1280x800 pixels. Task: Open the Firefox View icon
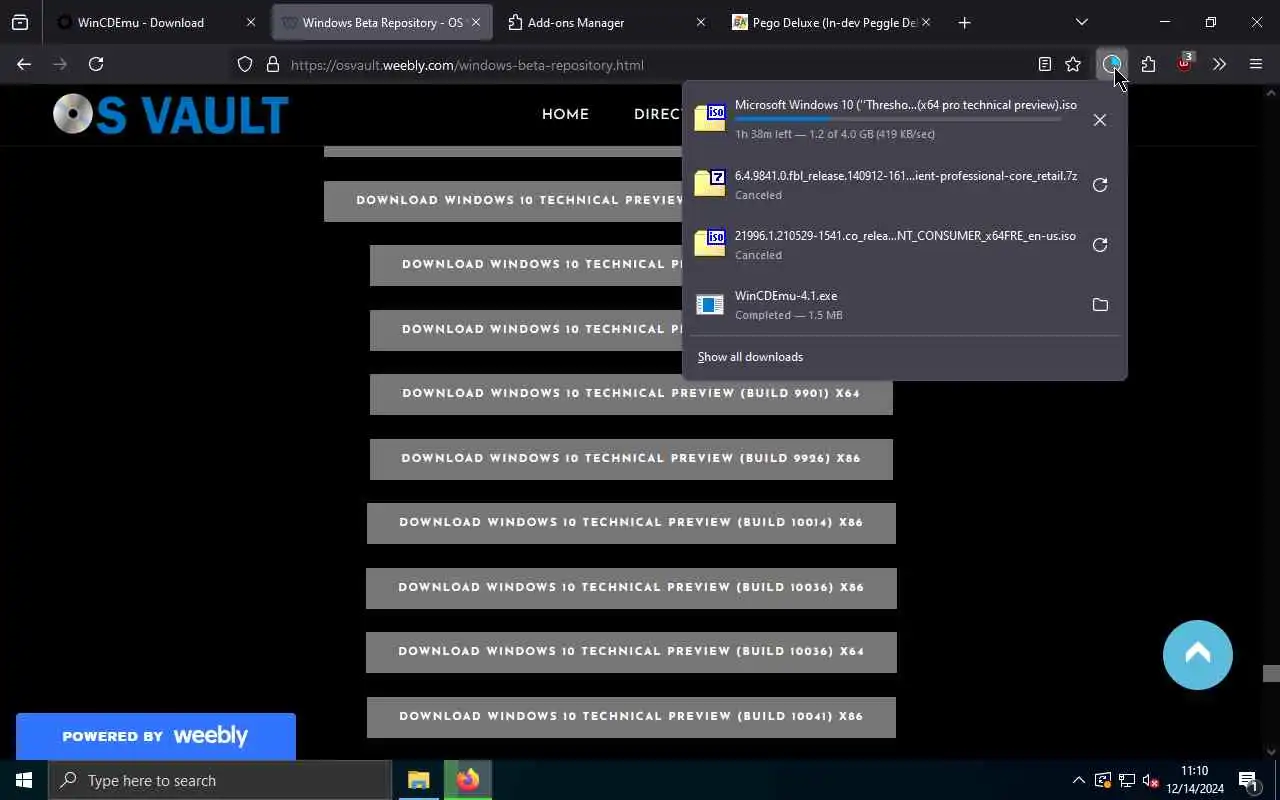tap(20, 22)
